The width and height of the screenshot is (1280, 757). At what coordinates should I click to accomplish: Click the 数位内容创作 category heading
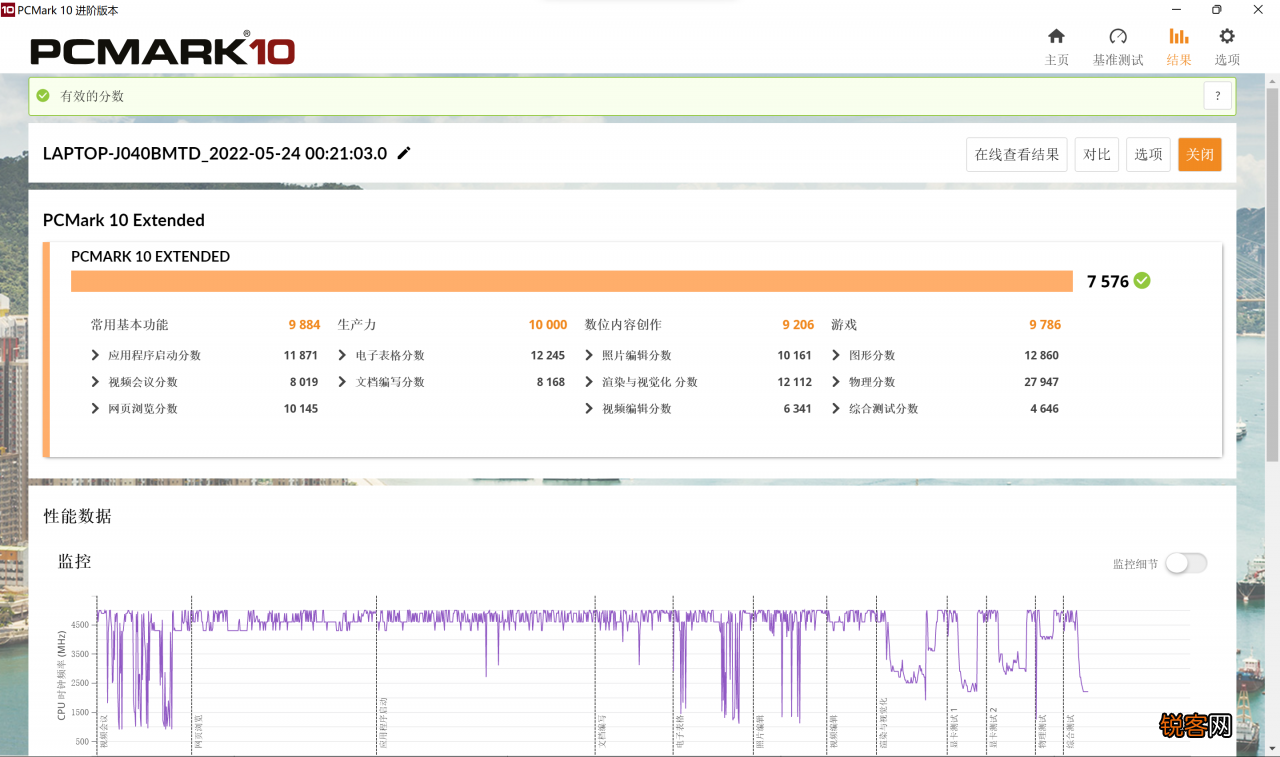[x=623, y=325]
